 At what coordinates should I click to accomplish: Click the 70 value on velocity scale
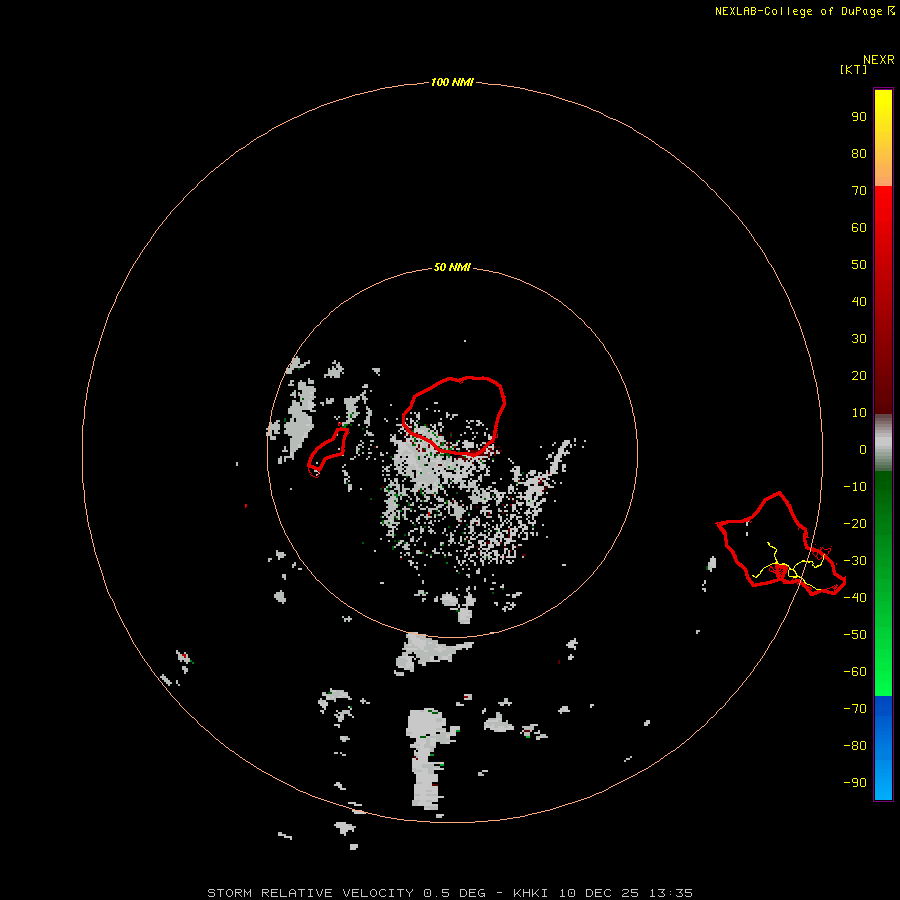(x=859, y=191)
